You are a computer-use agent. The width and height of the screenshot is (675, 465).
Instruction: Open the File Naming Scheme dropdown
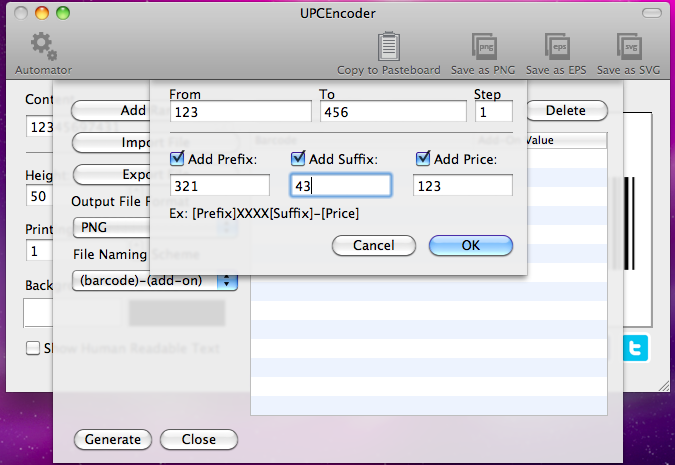tap(155, 281)
